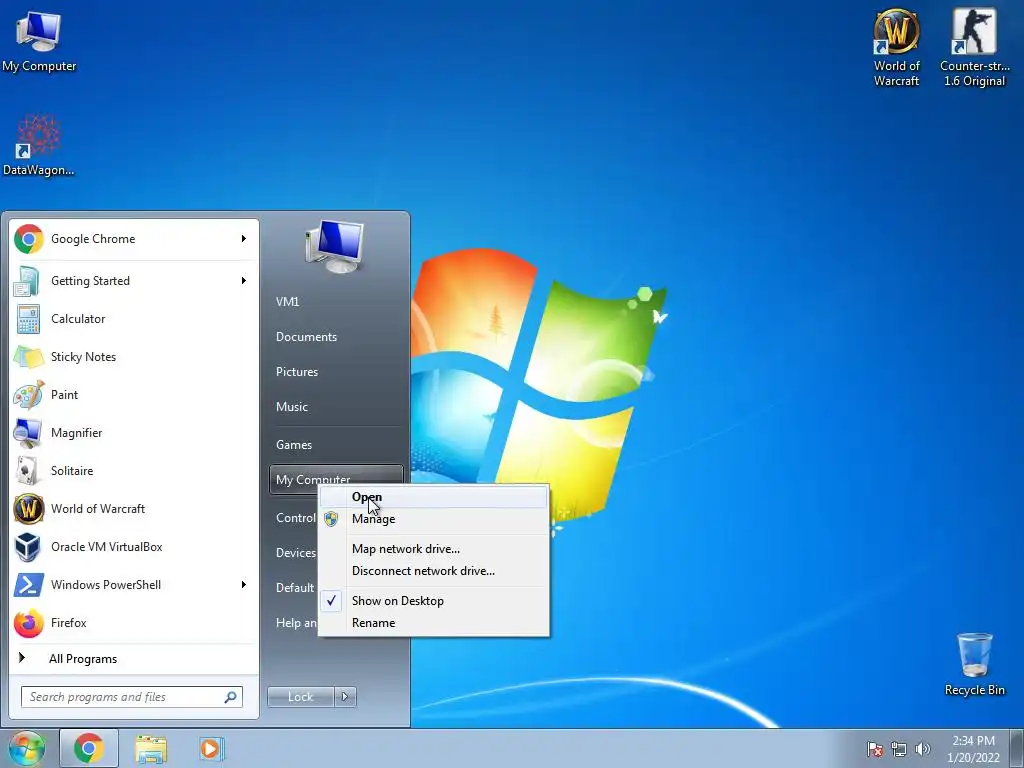Open VM1 user folder link
The height and width of the screenshot is (768, 1024).
[x=336, y=302]
